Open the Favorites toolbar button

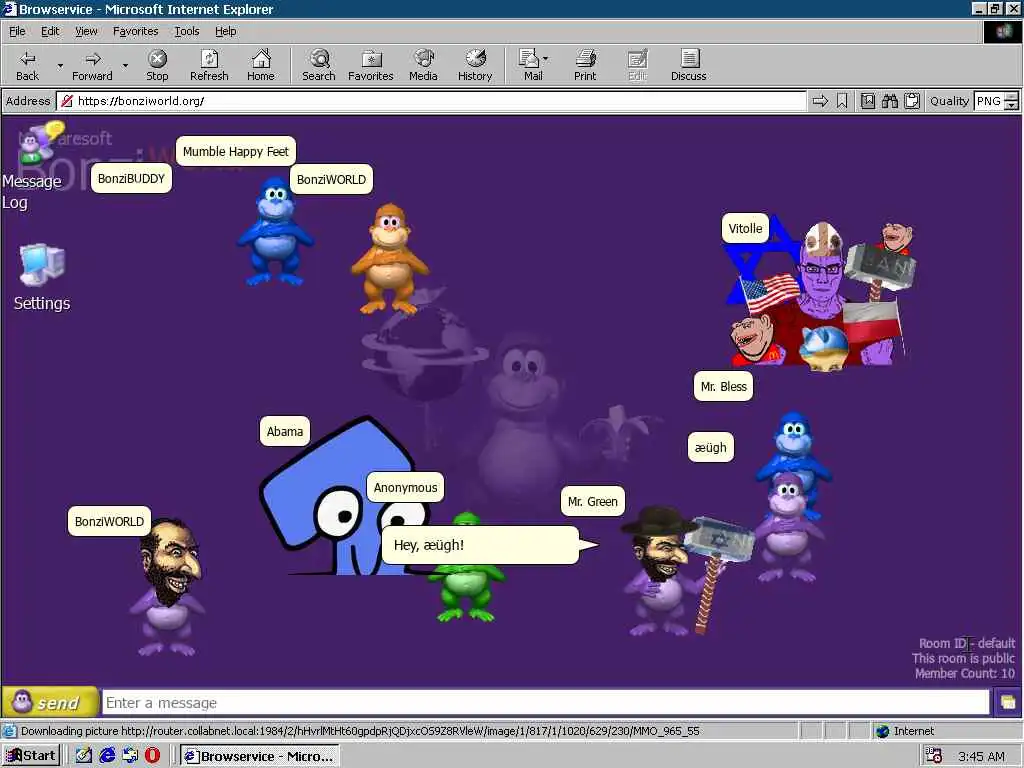(370, 65)
